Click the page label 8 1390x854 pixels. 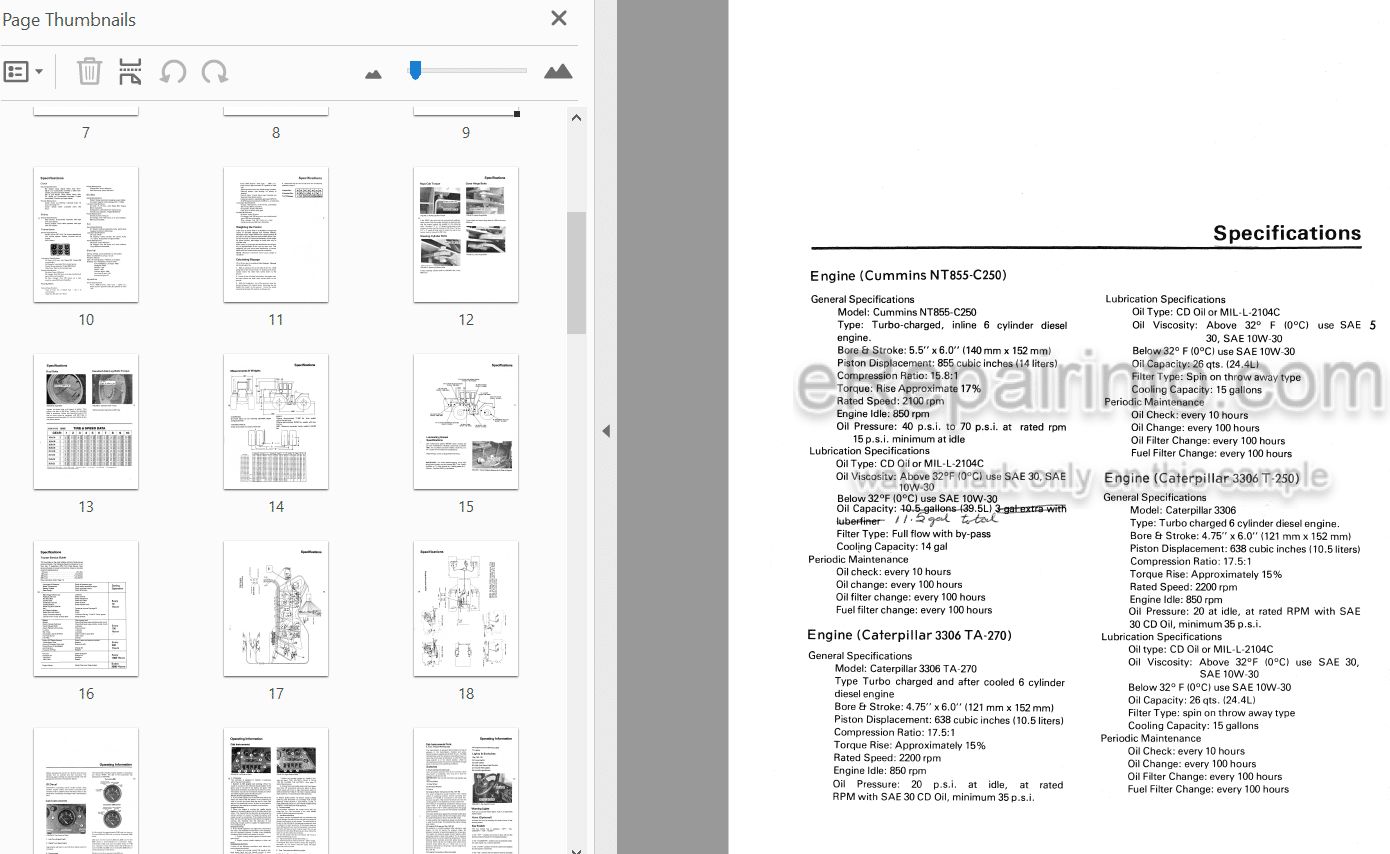pyautogui.click(x=276, y=132)
